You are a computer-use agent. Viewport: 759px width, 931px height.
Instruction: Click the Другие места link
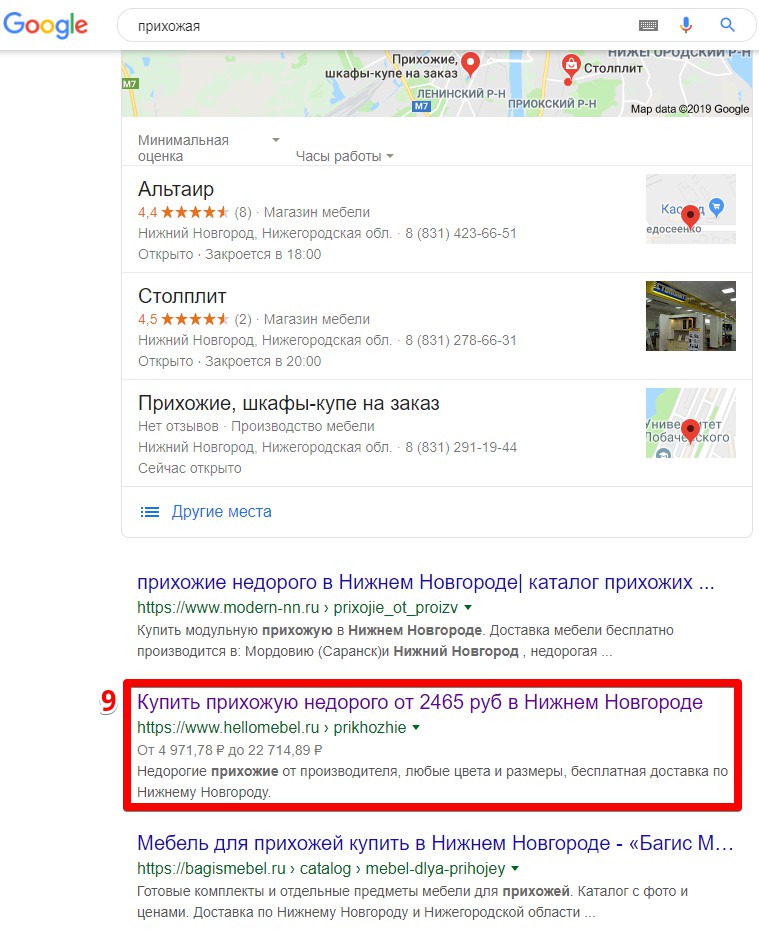[222, 512]
